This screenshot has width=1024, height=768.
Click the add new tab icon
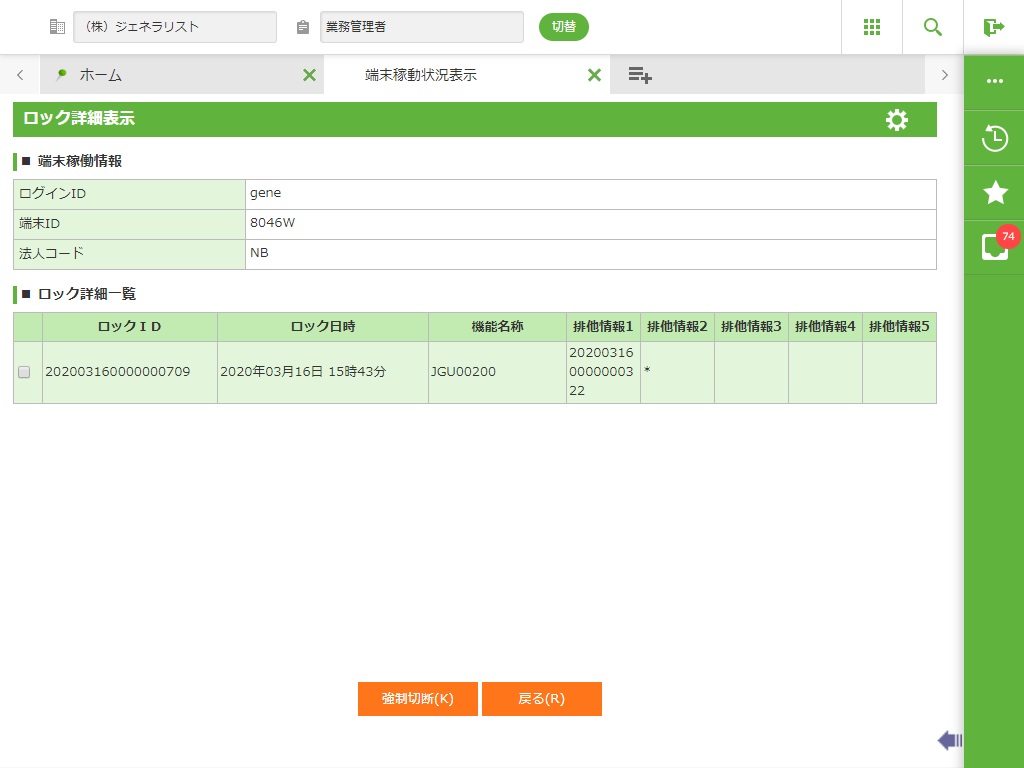[x=640, y=75]
